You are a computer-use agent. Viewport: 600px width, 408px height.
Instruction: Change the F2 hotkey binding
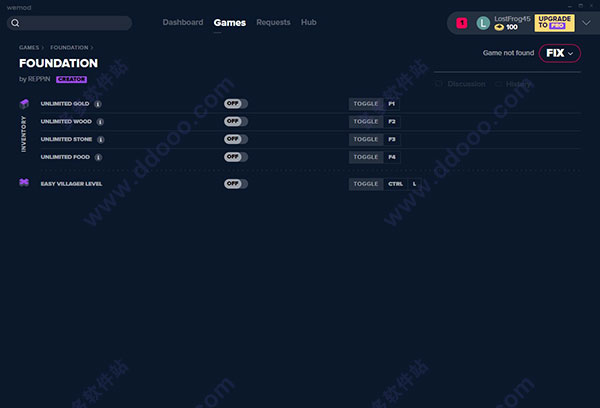[392, 122]
